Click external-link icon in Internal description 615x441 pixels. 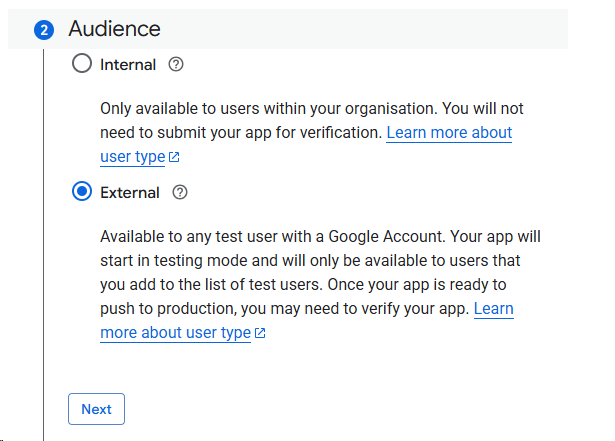point(174,158)
